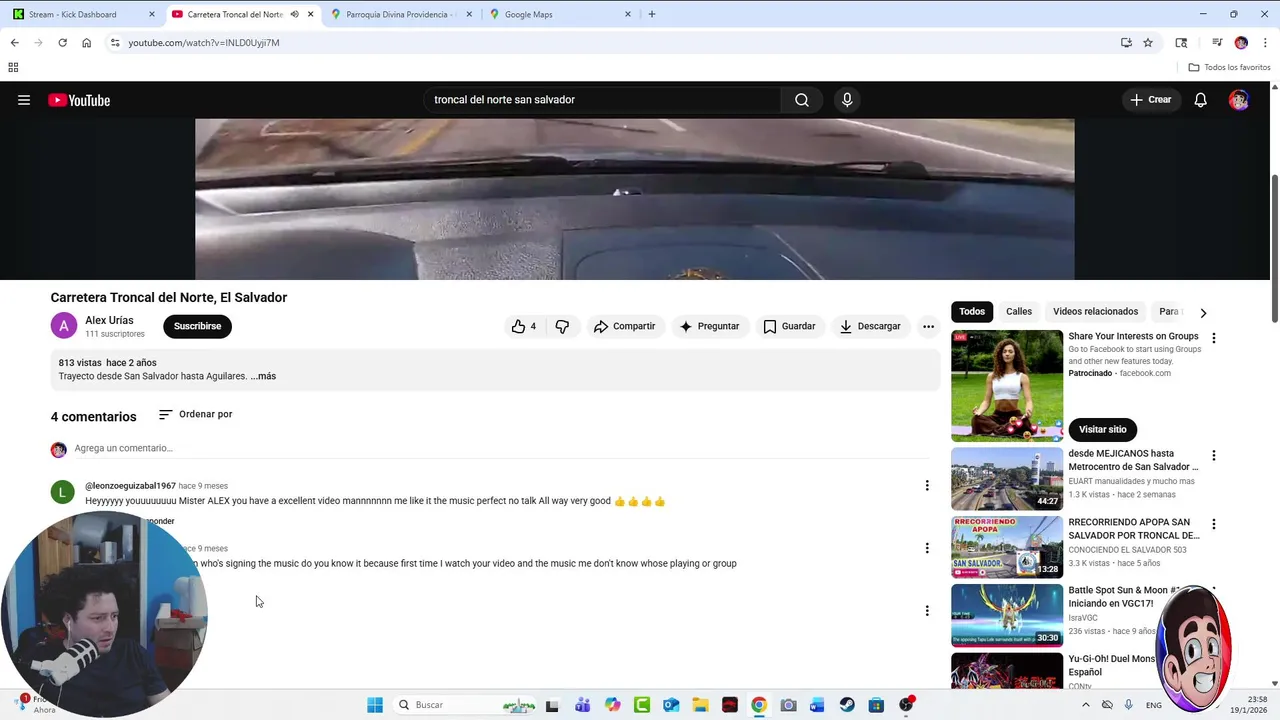Open the browser apps grid shortcut

(13, 67)
